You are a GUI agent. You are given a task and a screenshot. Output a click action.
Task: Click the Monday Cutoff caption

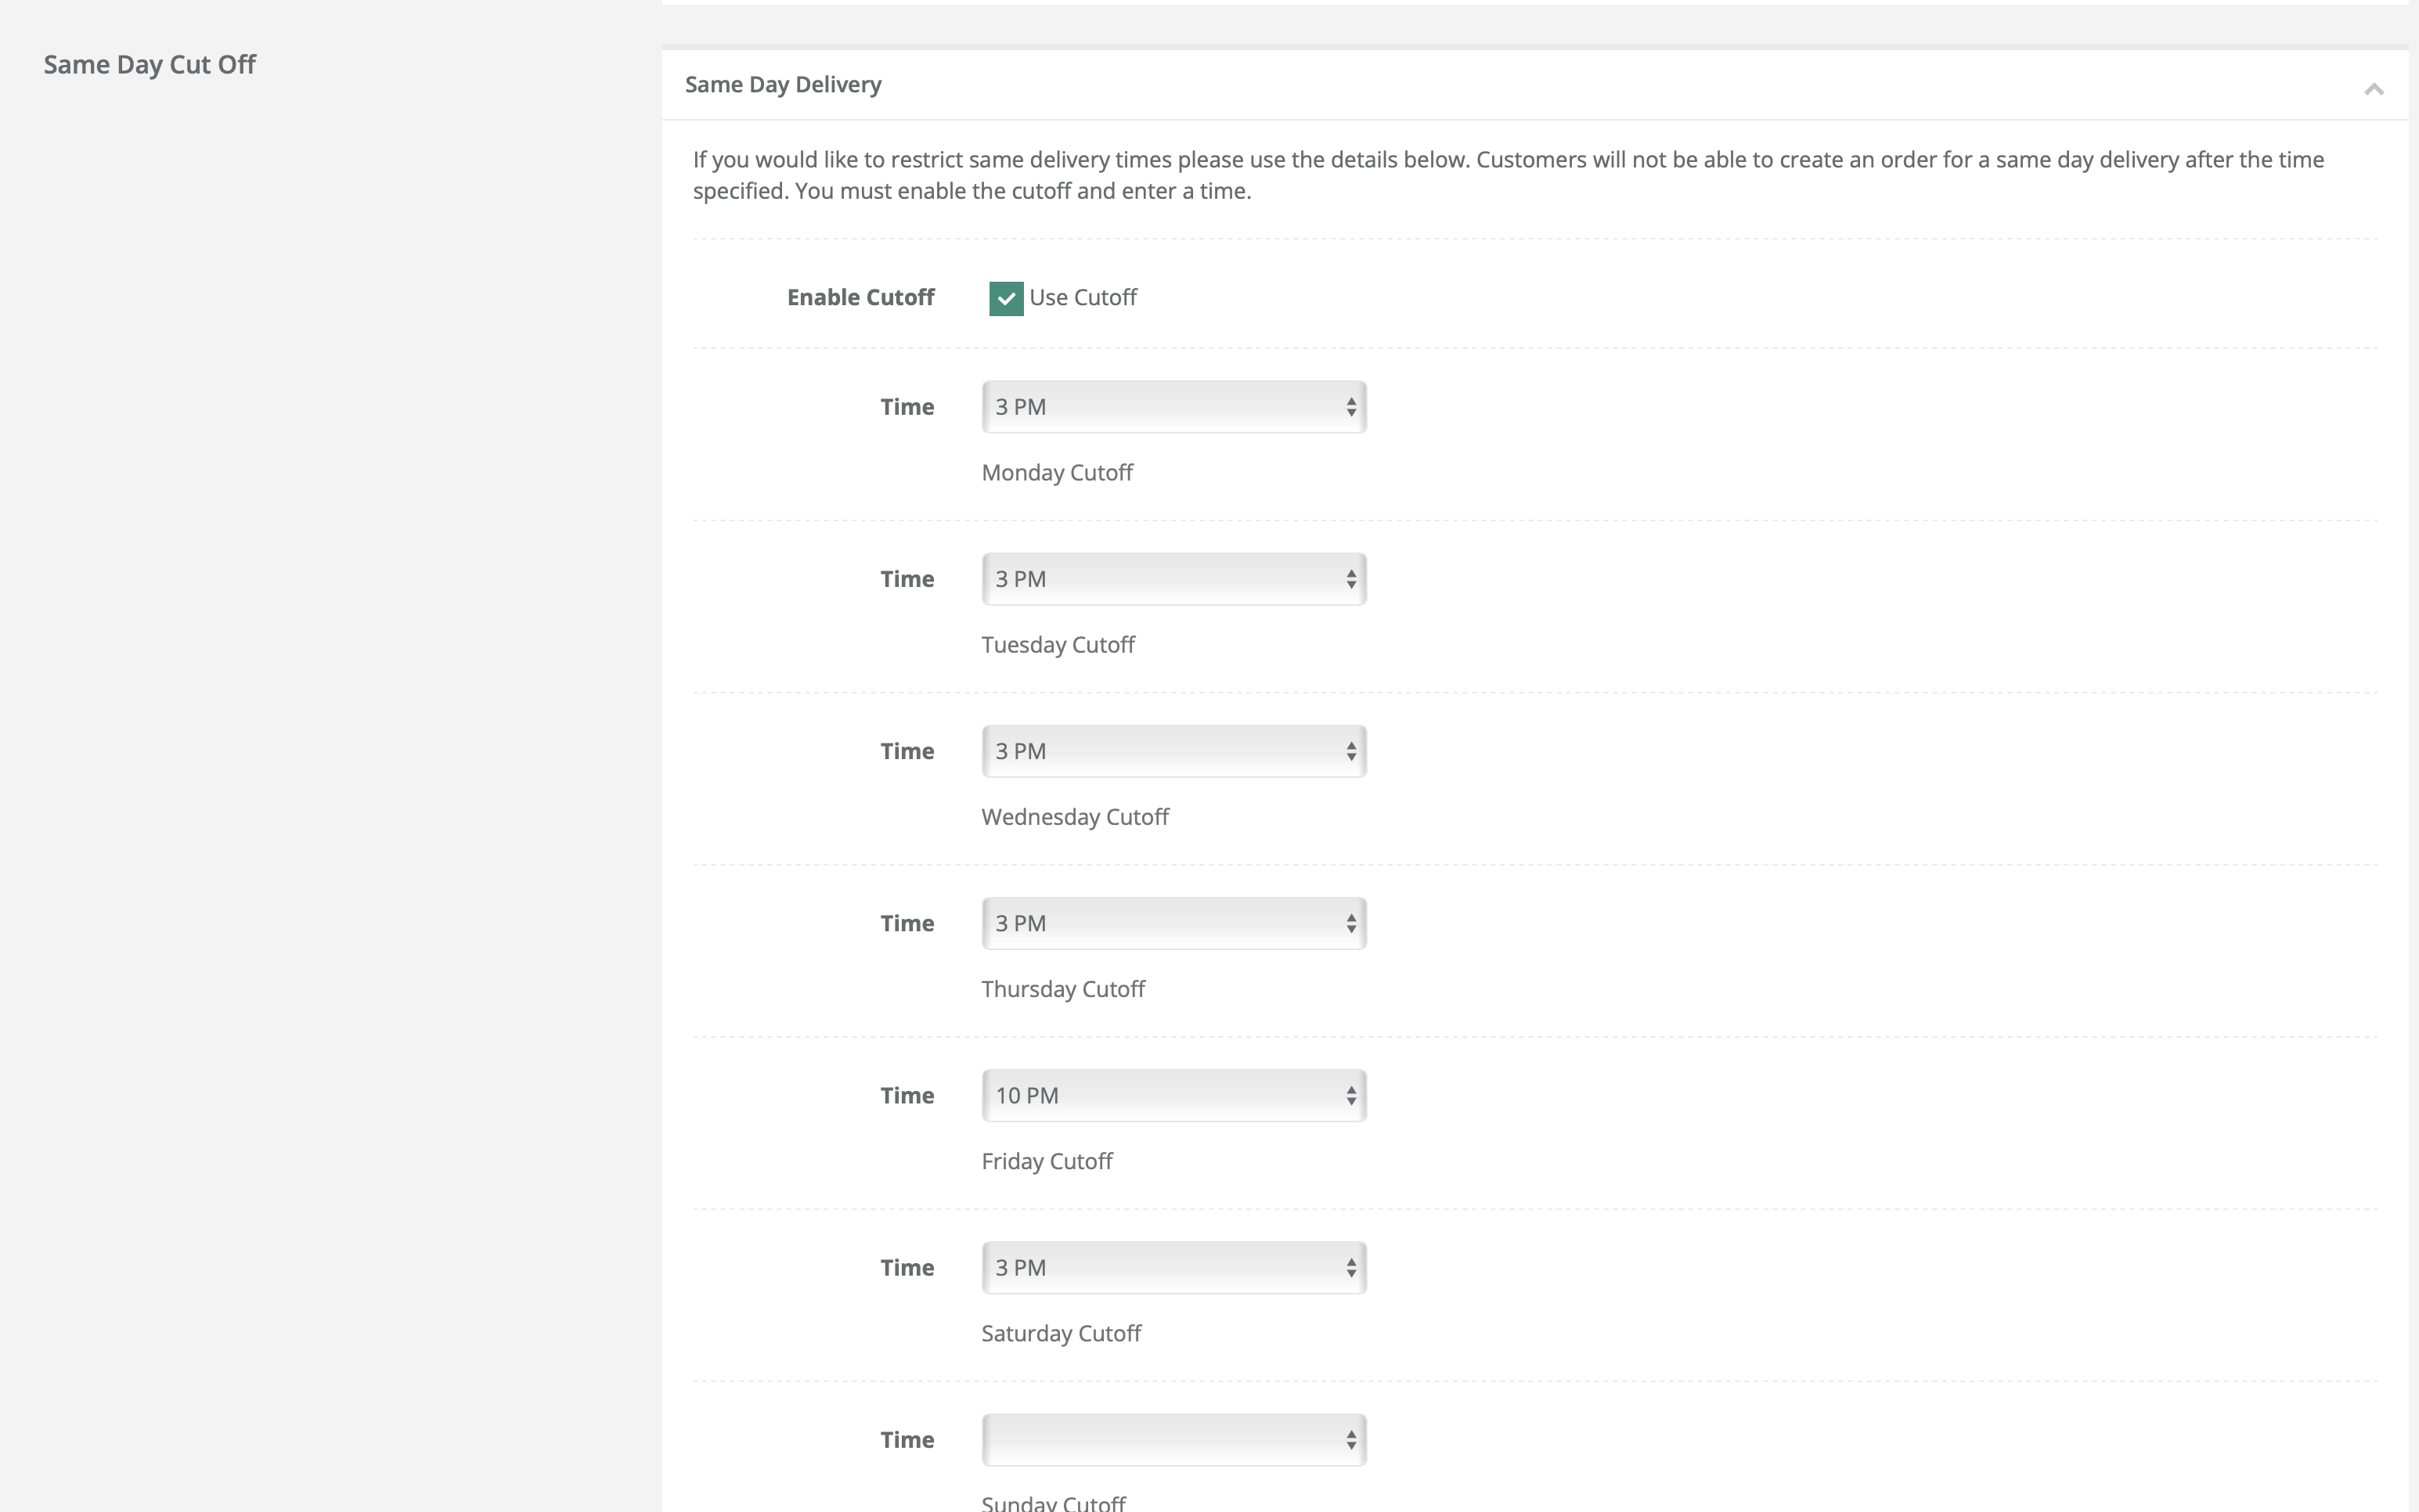[1057, 473]
